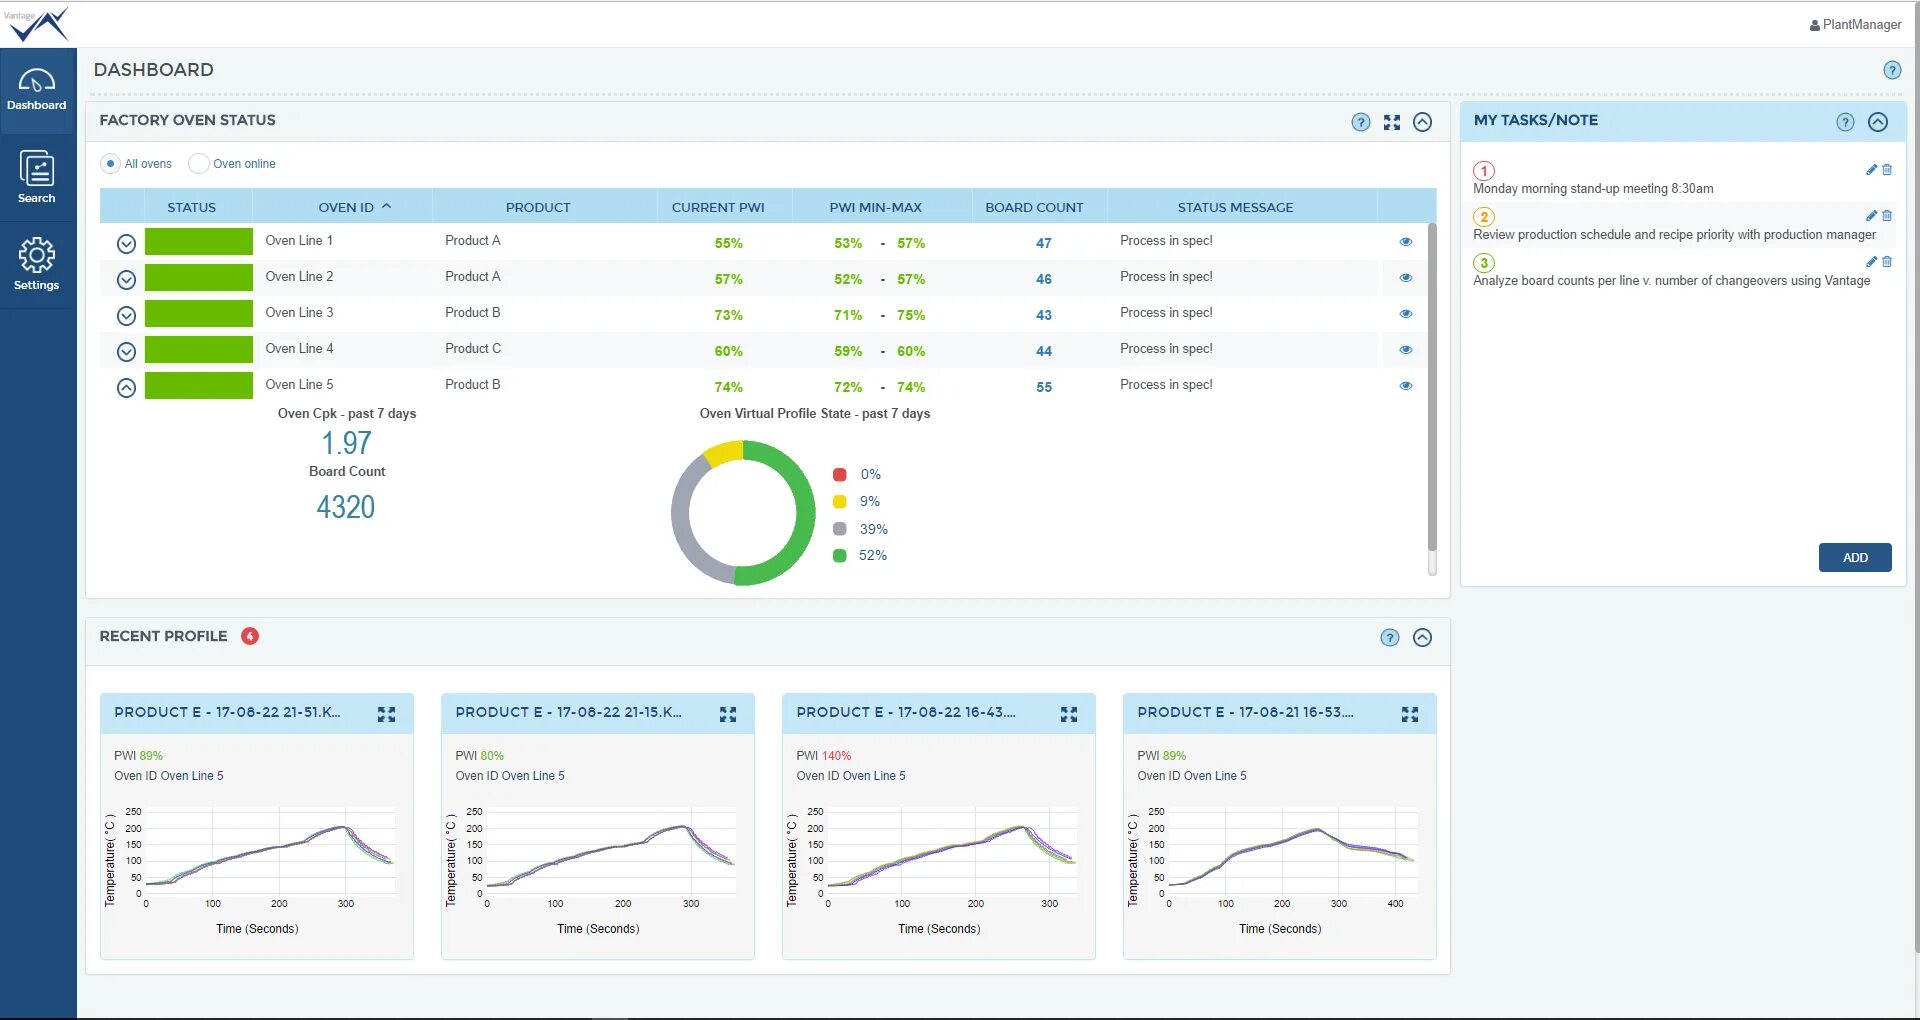The image size is (1920, 1020).
Task: Click the Status Message column header
Action: click(1235, 207)
